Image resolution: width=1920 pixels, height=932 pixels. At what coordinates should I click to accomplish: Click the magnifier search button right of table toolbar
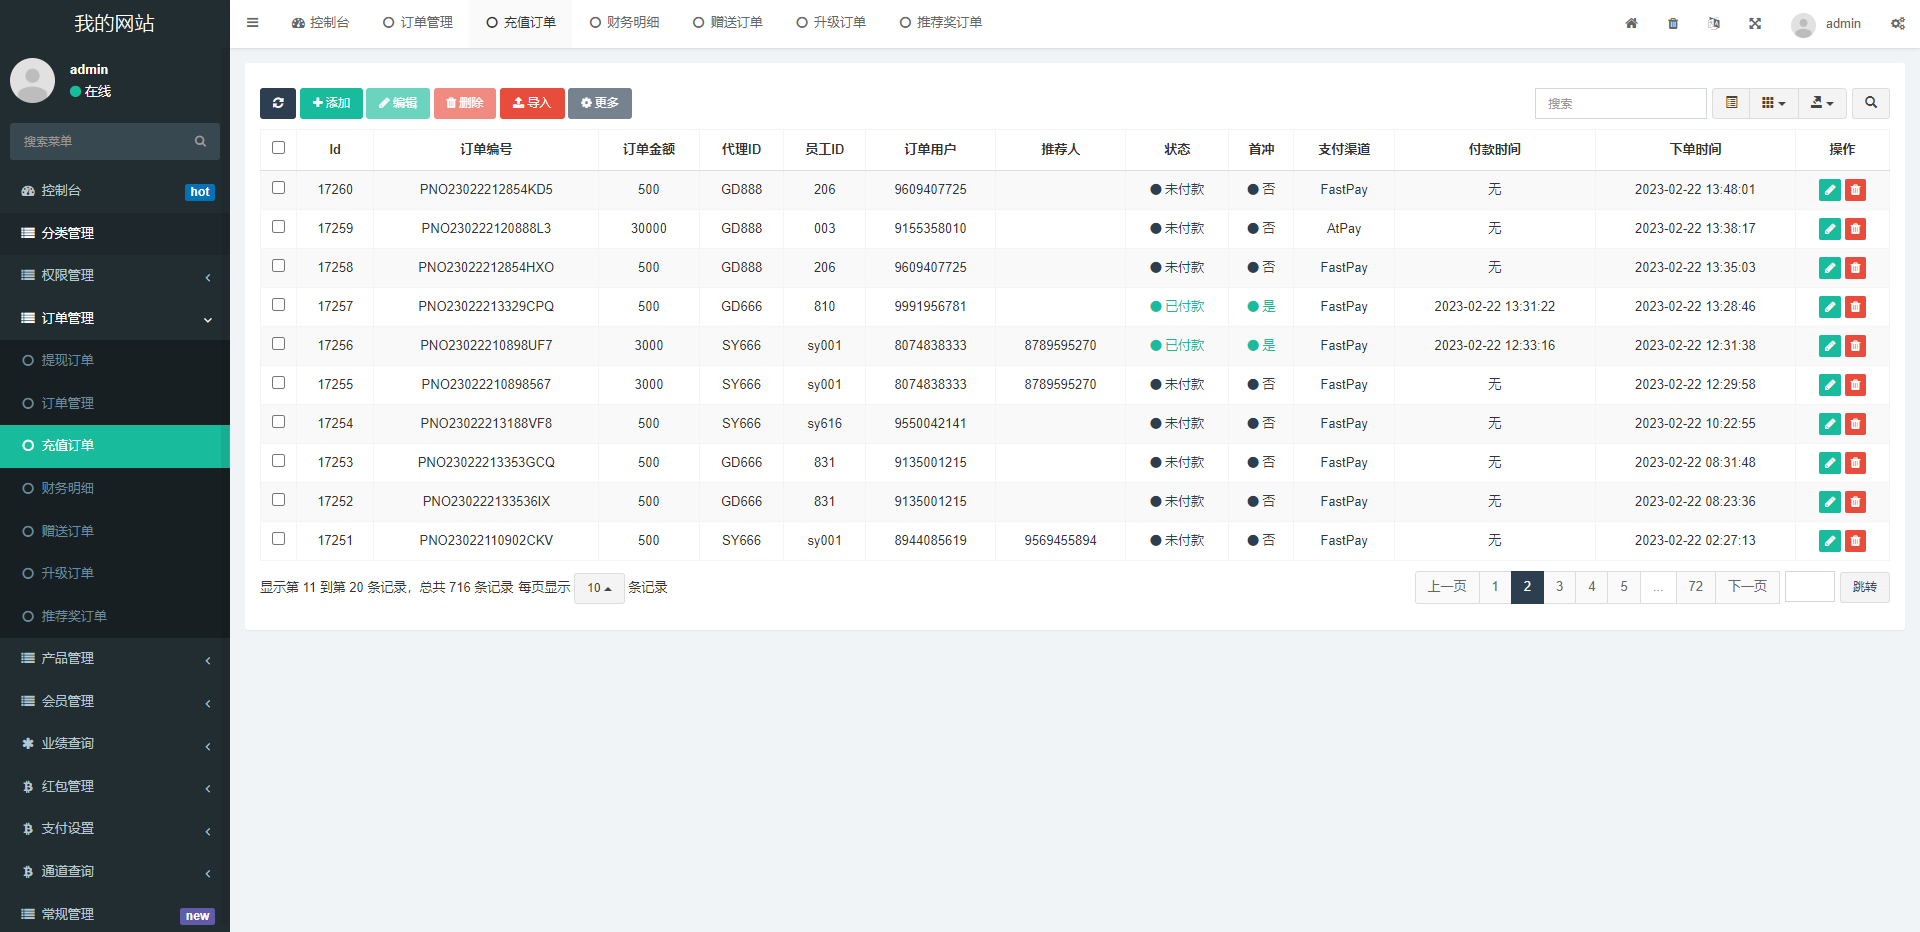point(1870,103)
